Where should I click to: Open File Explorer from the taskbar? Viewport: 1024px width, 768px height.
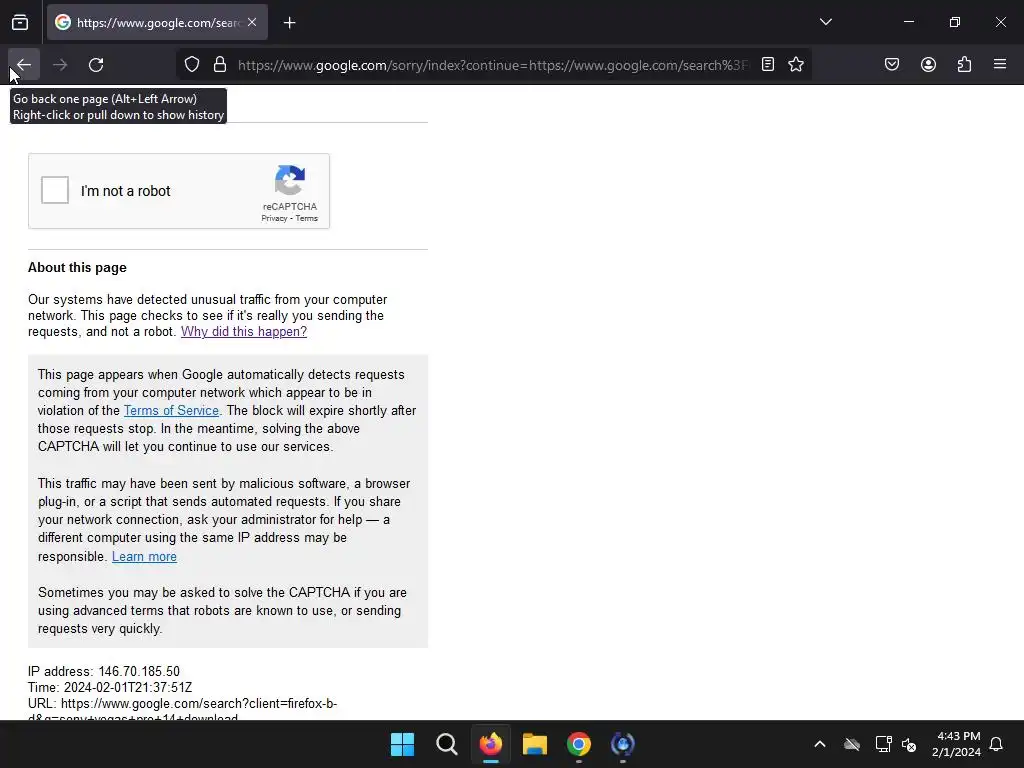(x=534, y=744)
